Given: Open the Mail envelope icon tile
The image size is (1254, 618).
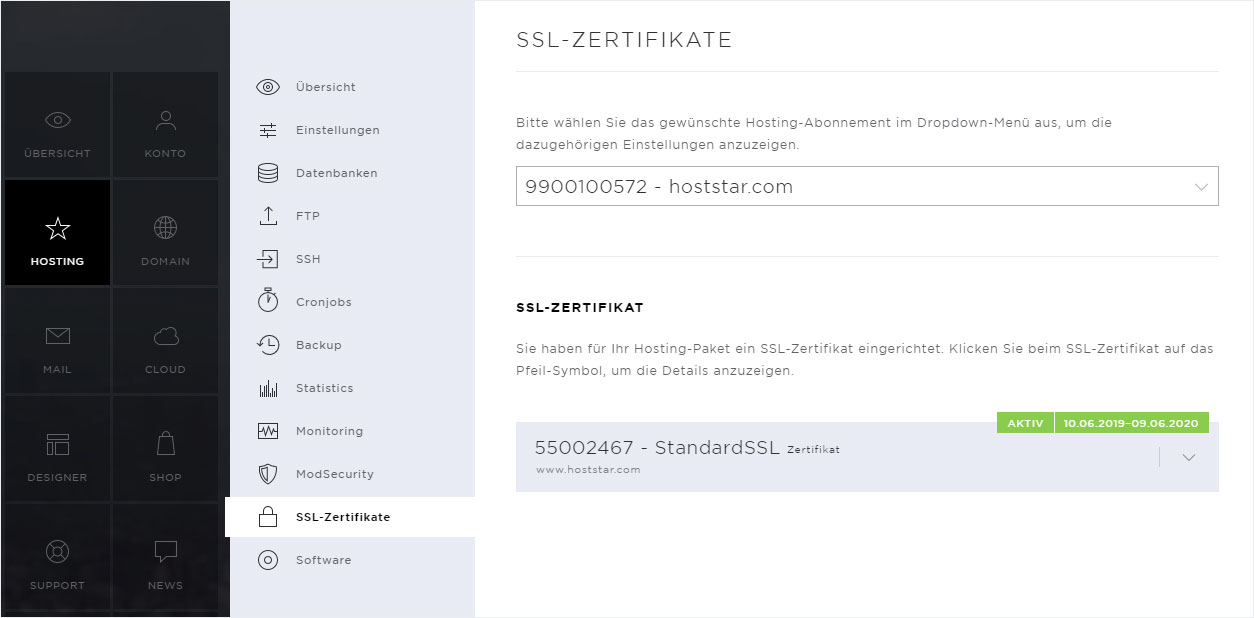Looking at the screenshot, I should [57, 341].
